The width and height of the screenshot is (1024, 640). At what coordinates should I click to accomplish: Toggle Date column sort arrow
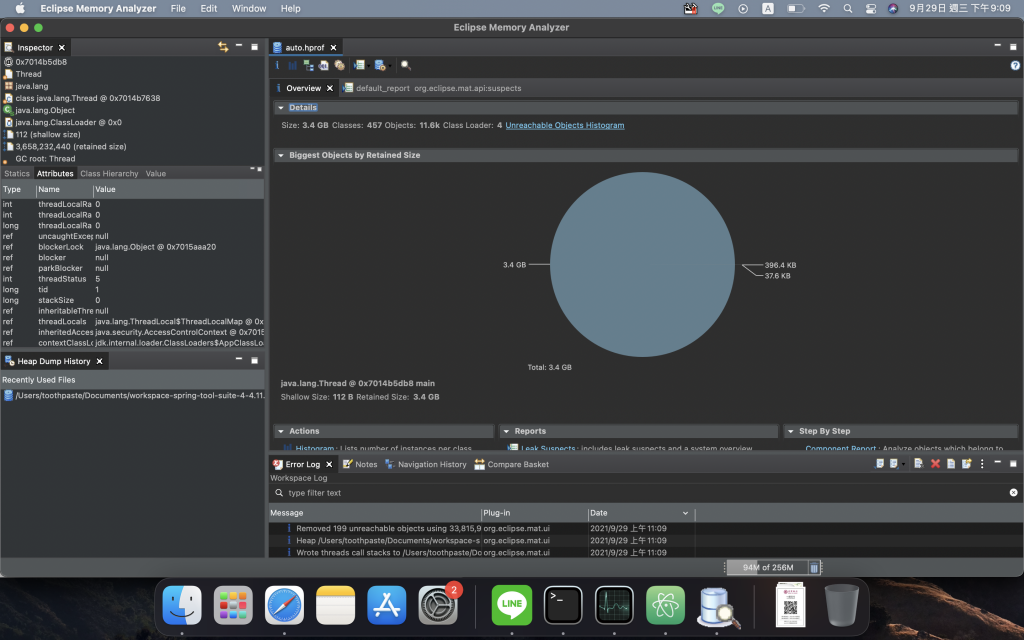[685, 513]
